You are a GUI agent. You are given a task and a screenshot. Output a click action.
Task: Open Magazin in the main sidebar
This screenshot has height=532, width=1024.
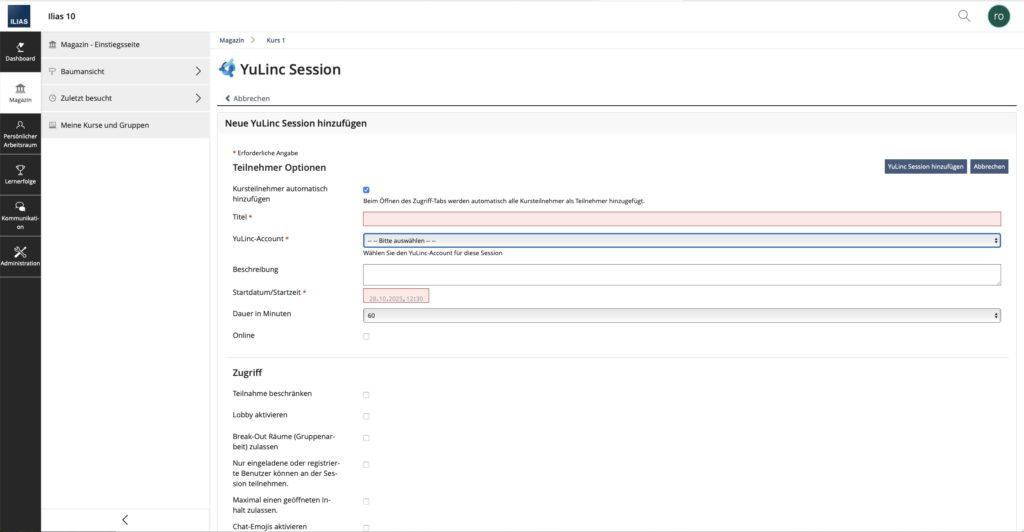[20, 93]
